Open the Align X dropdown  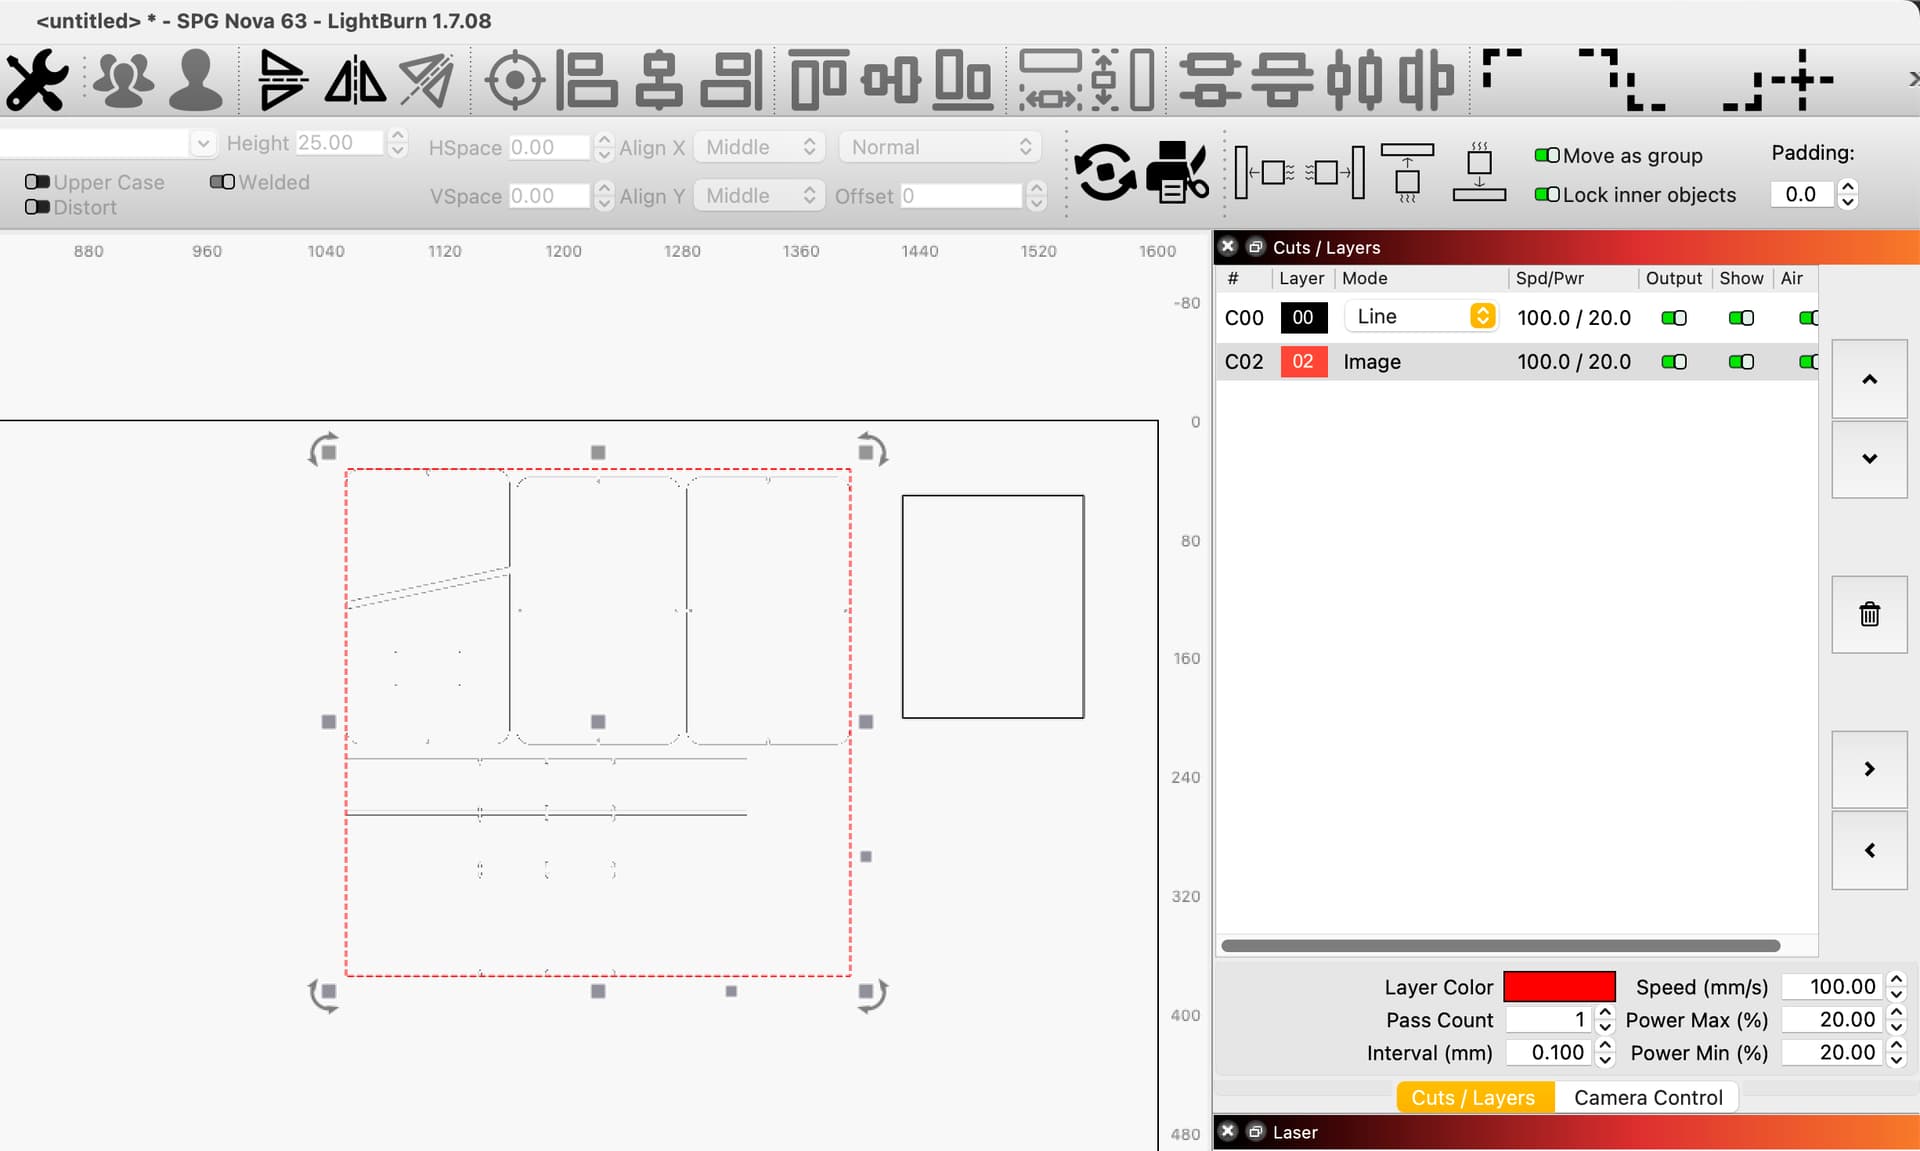[x=759, y=147]
